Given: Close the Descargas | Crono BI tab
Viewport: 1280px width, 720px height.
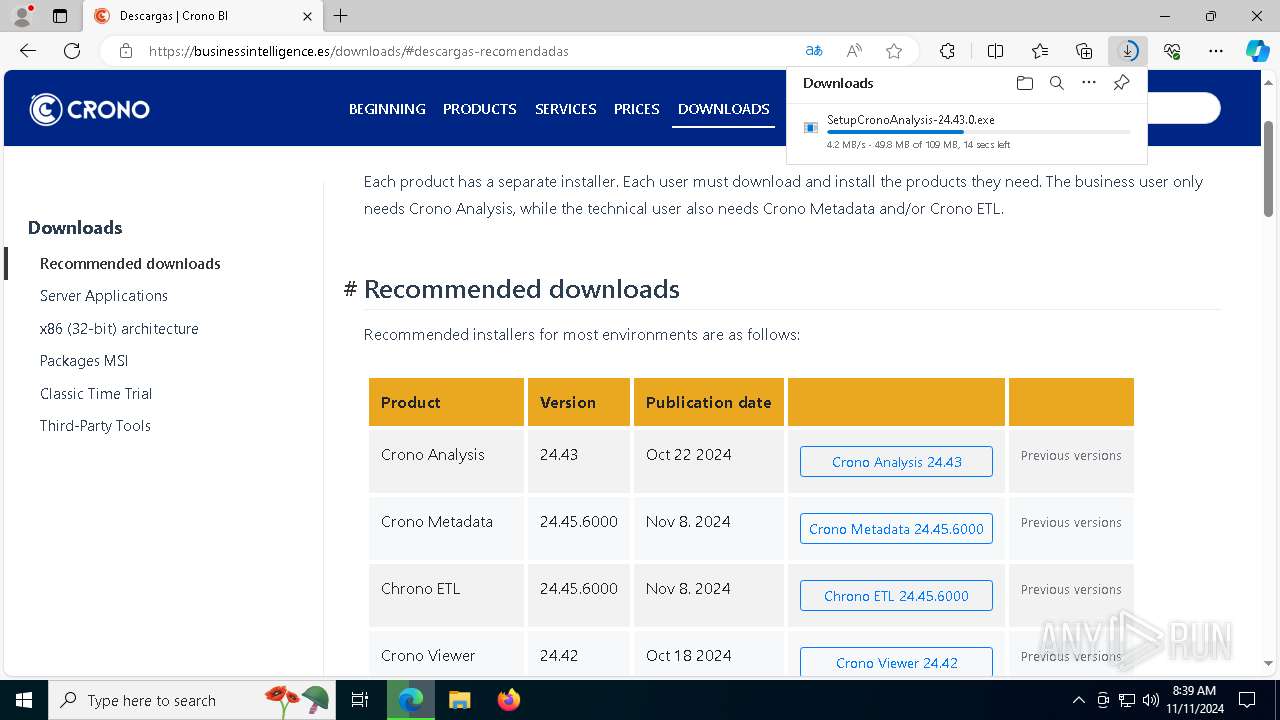Looking at the screenshot, I should [307, 16].
